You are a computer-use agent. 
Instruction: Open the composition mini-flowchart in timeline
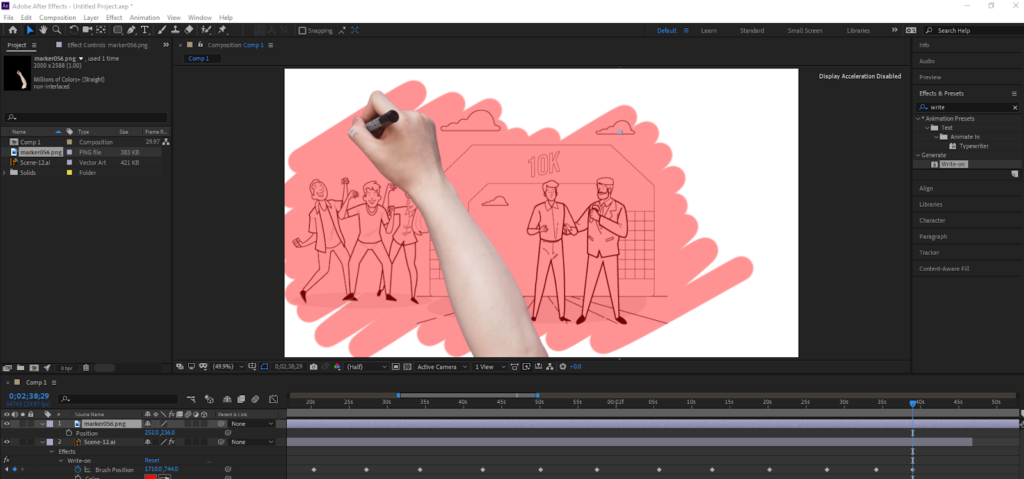pyautogui.click(x=192, y=399)
